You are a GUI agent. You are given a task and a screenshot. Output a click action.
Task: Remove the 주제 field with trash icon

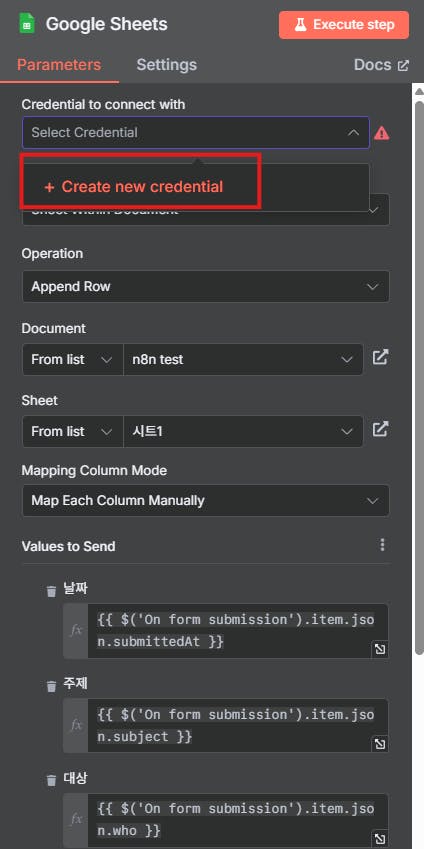51,686
